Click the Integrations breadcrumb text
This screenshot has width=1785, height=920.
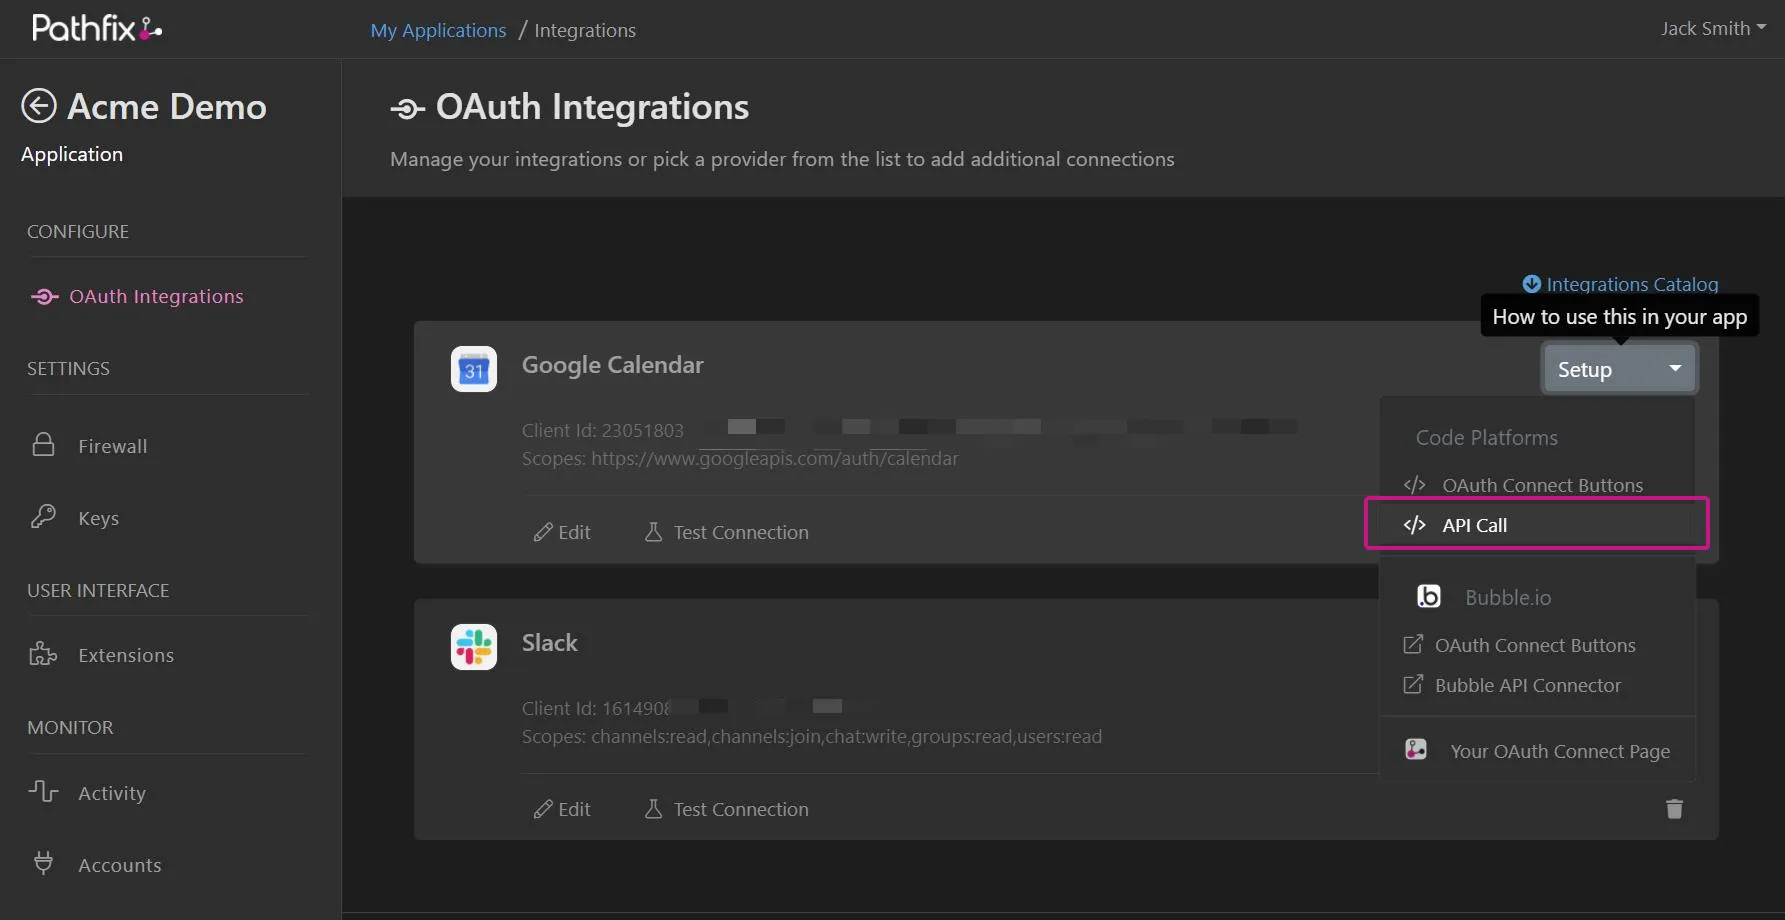coord(585,30)
